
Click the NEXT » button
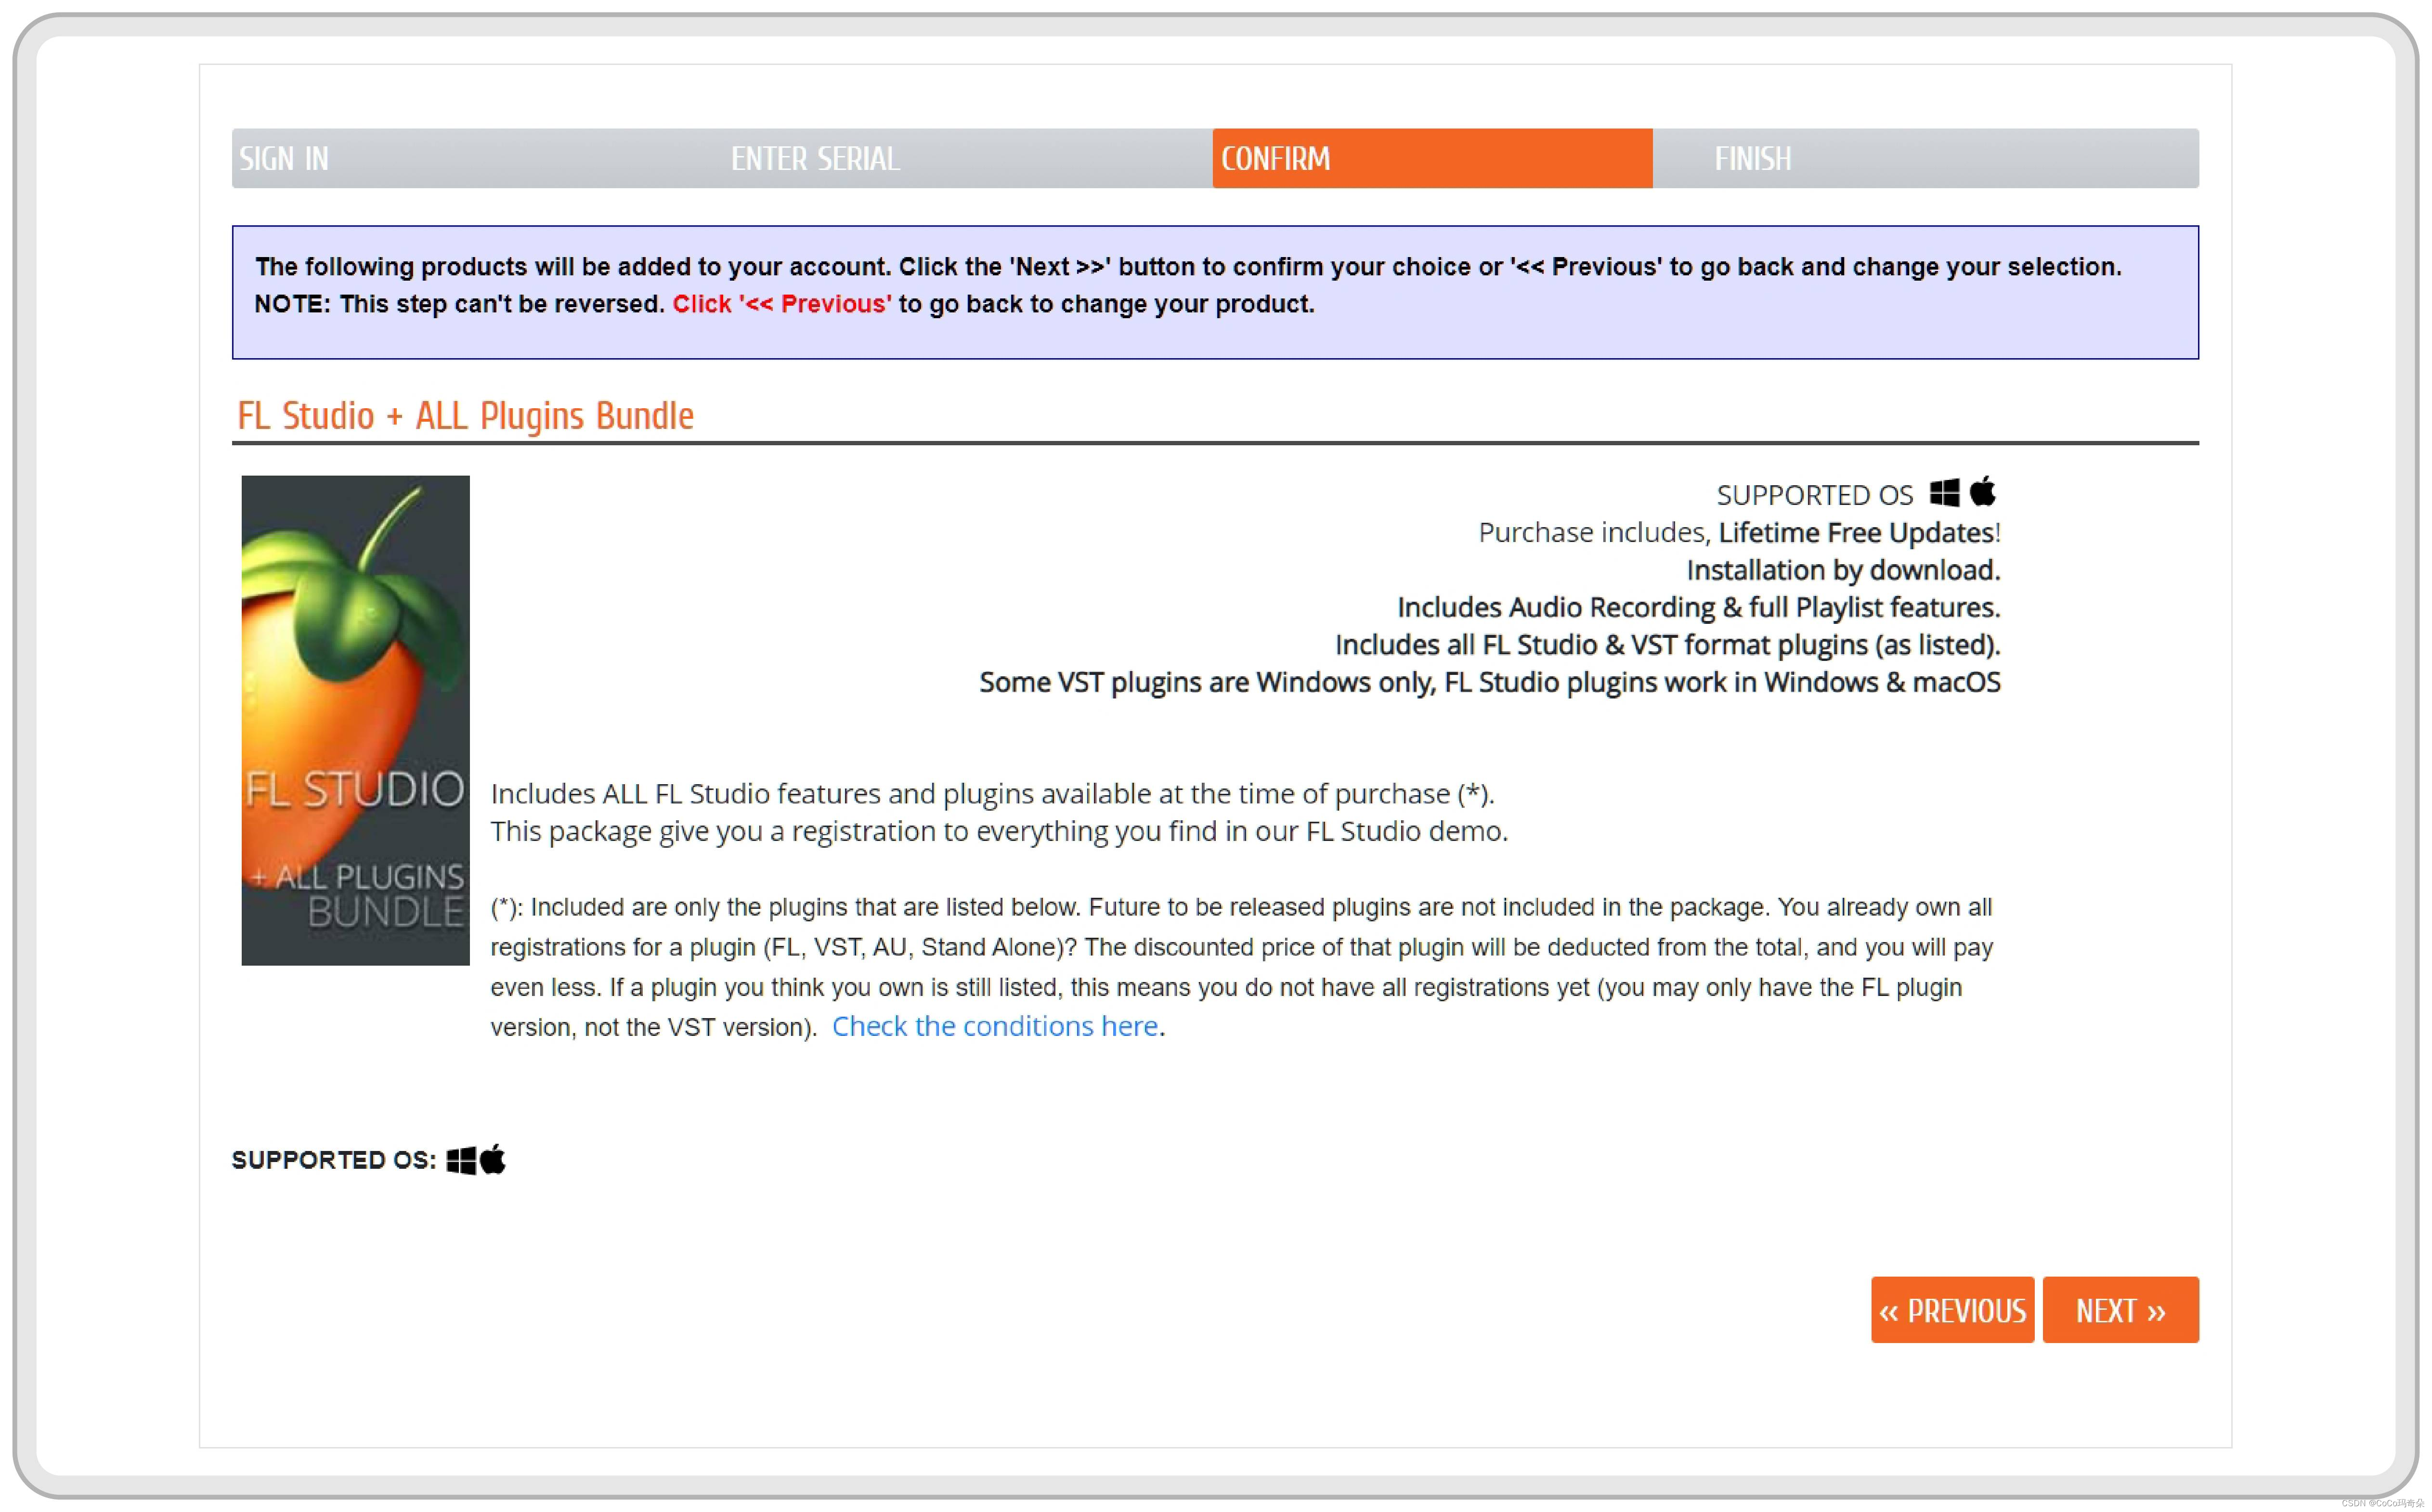coord(2120,1309)
